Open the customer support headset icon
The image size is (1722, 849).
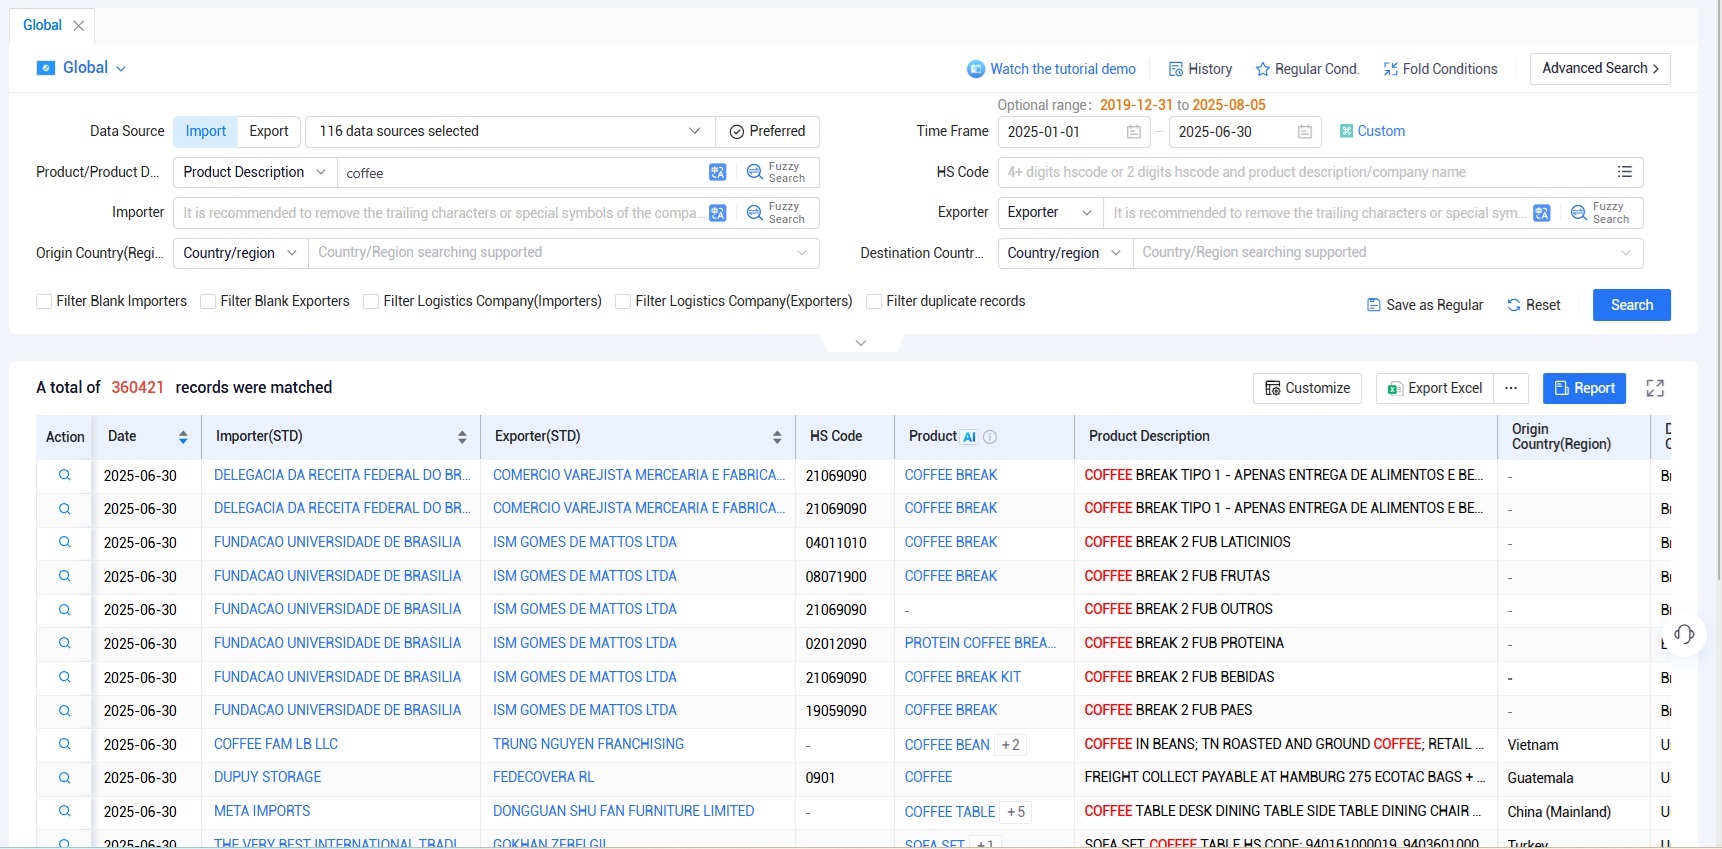pyautogui.click(x=1684, y=634)
